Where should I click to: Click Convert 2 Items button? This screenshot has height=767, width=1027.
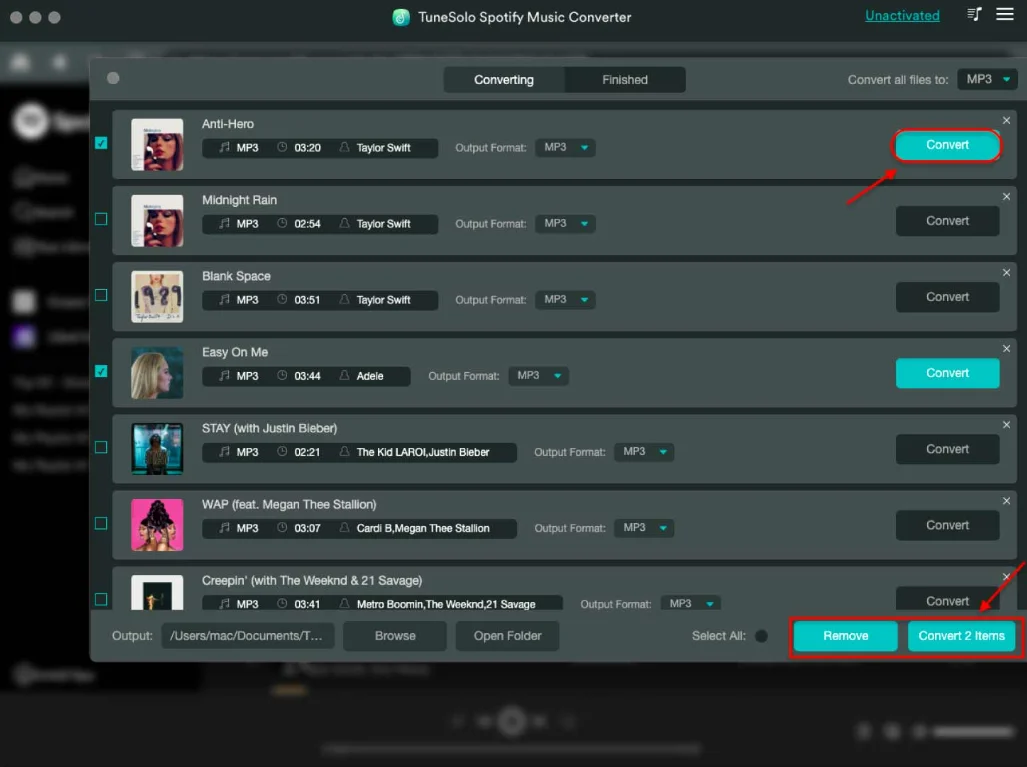coord(962,635)
